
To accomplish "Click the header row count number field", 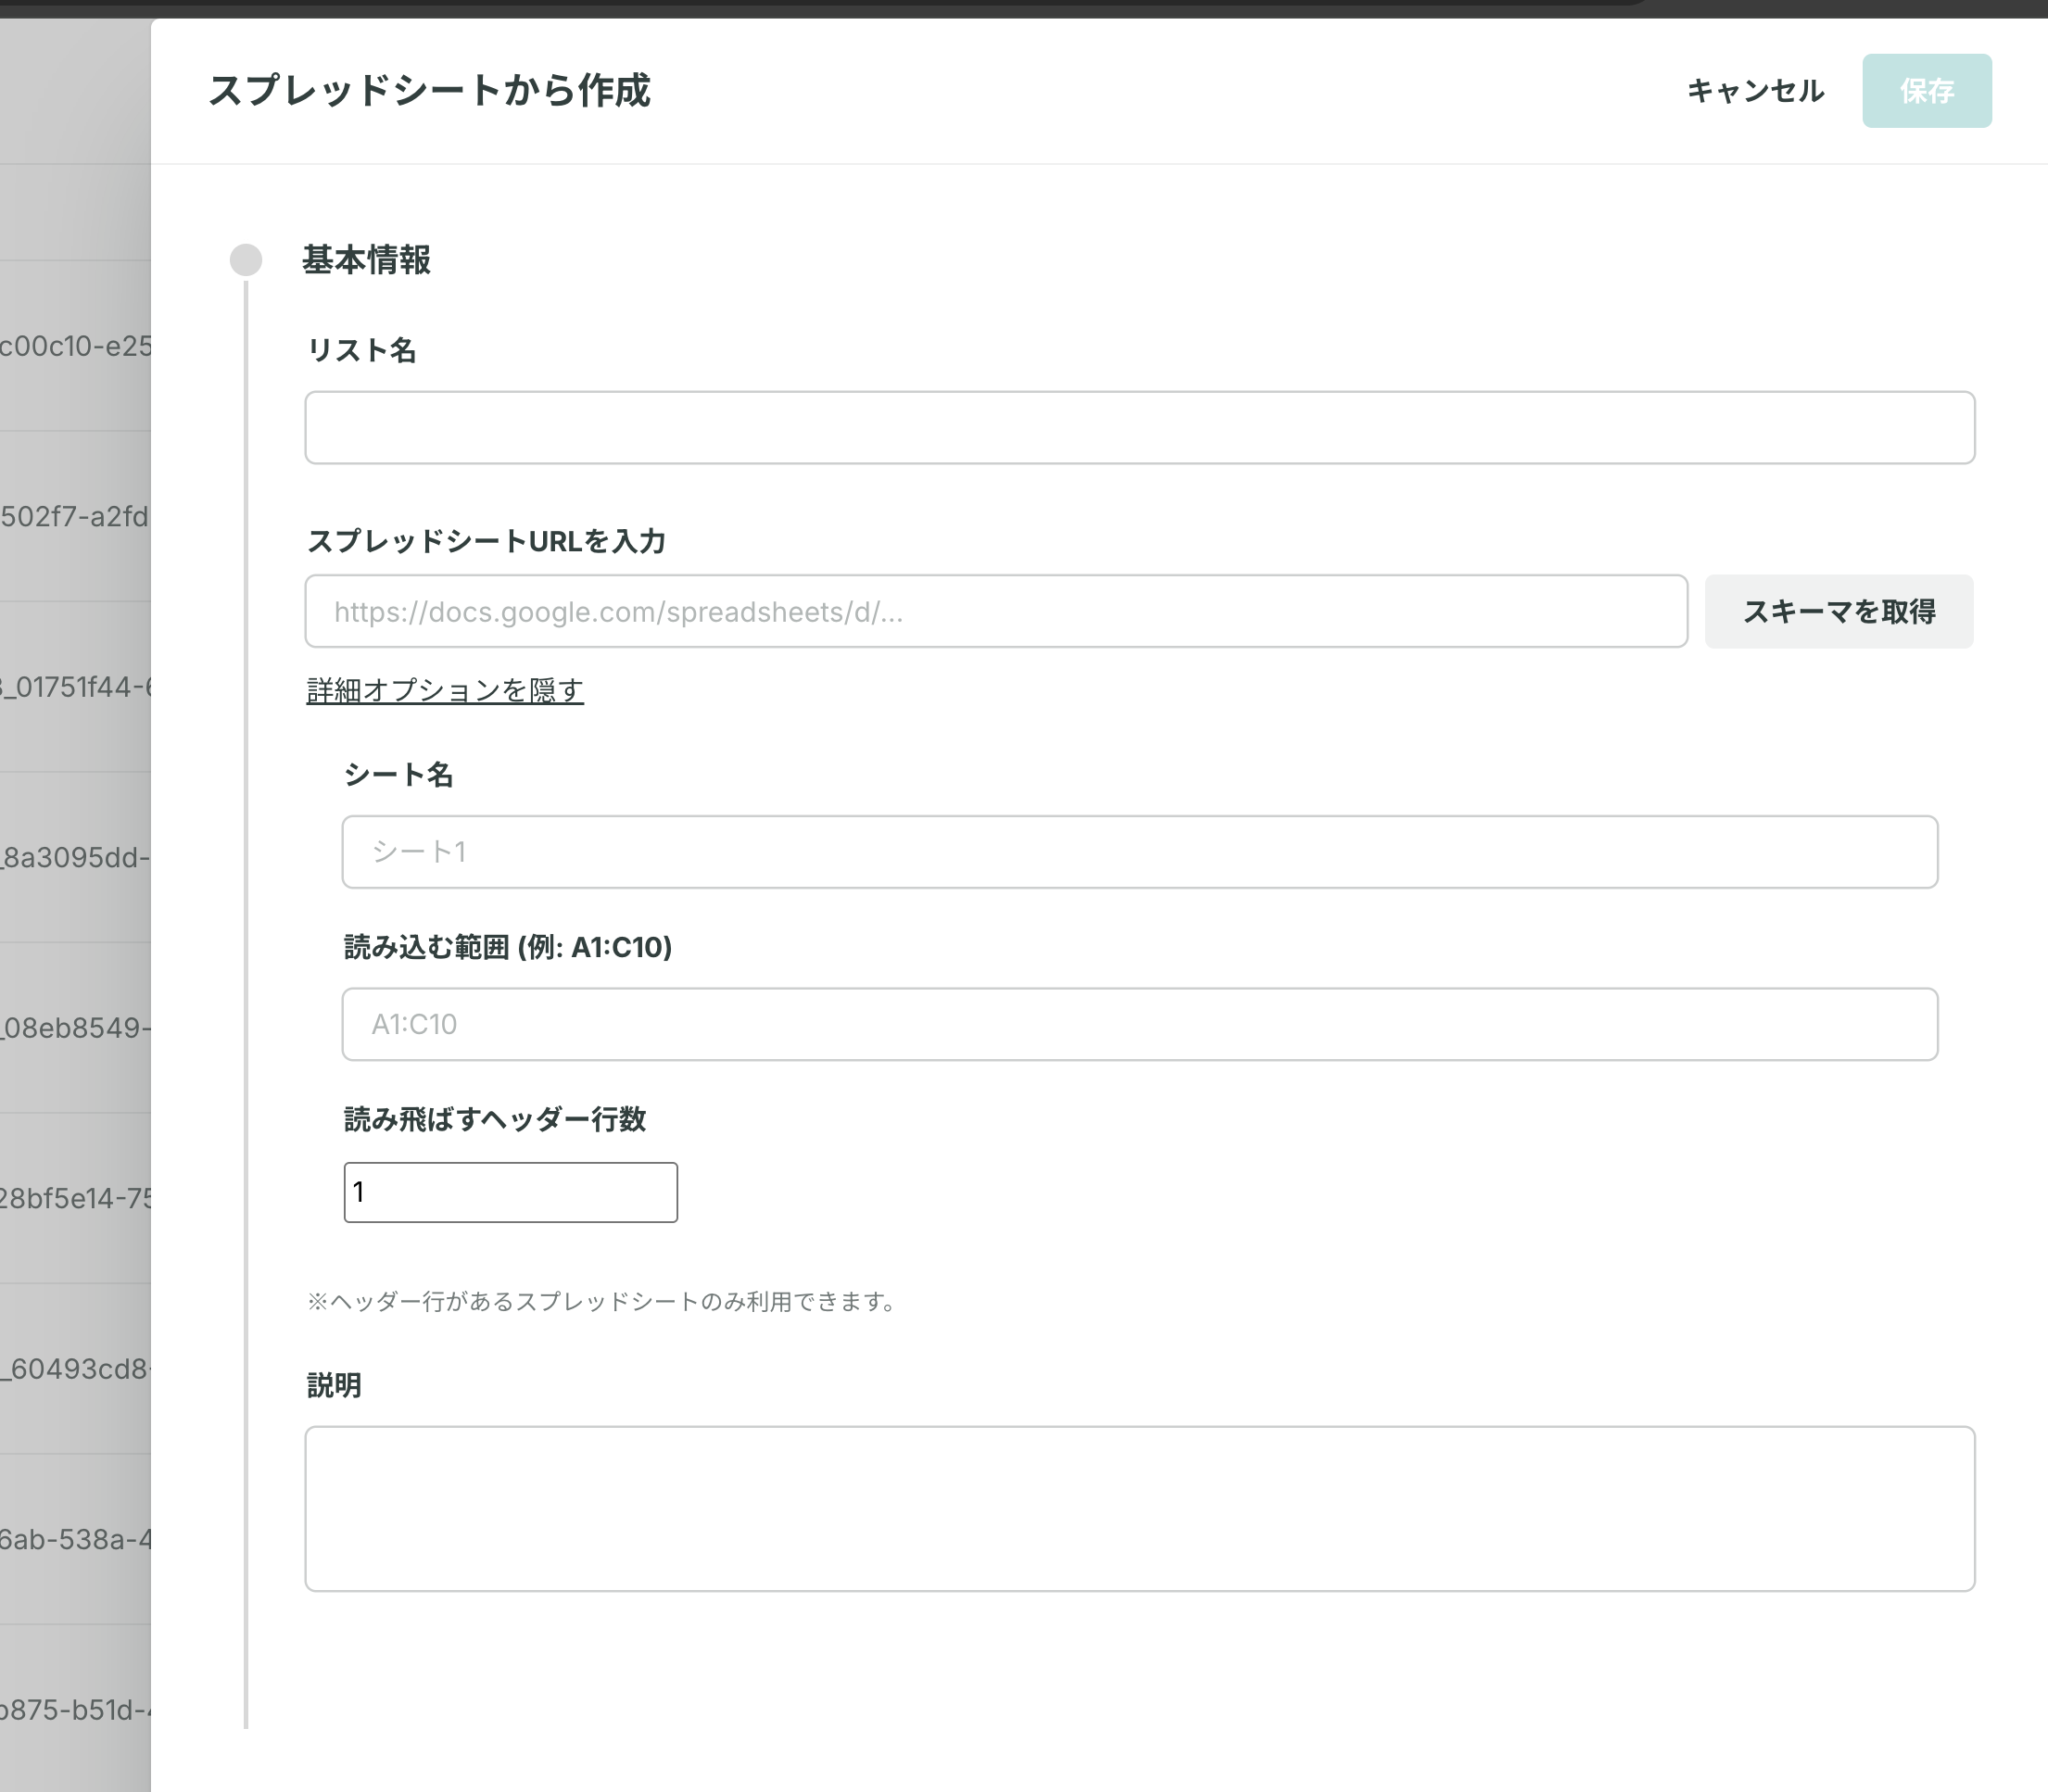I will 510,1192.
